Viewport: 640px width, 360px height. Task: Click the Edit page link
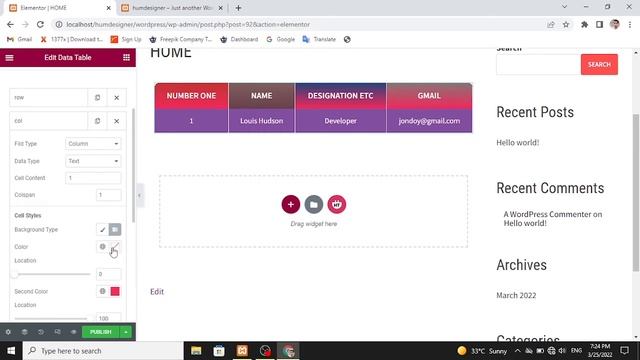[x=157, y=291]
